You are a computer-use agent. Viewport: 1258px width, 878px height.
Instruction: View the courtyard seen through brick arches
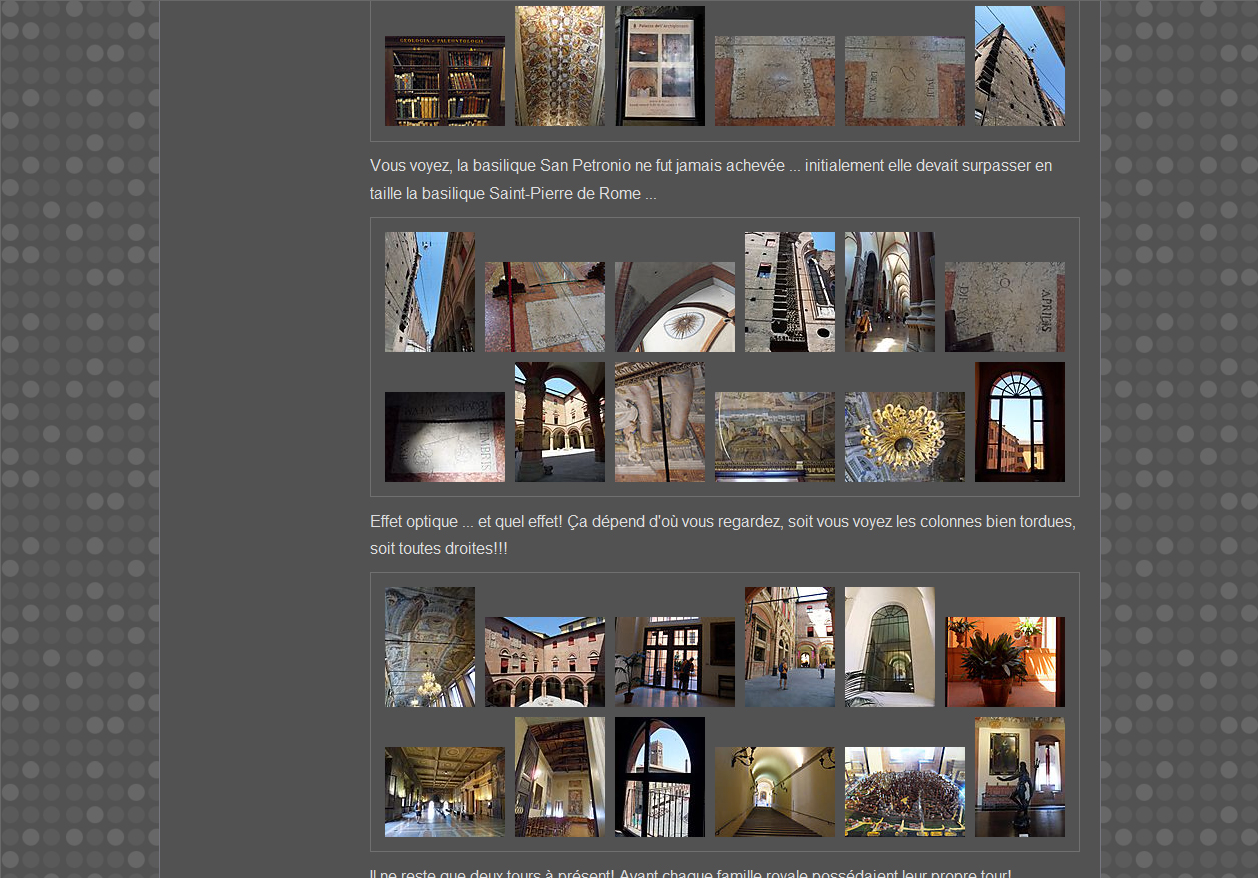click(559, 422)
